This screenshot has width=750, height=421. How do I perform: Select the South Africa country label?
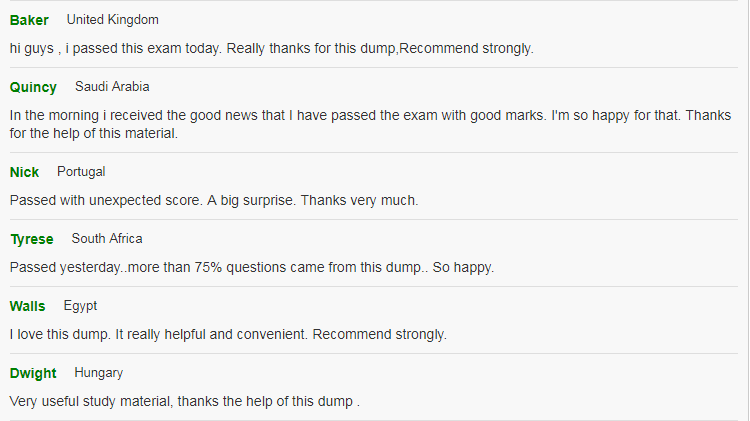(x=107, y=239)
